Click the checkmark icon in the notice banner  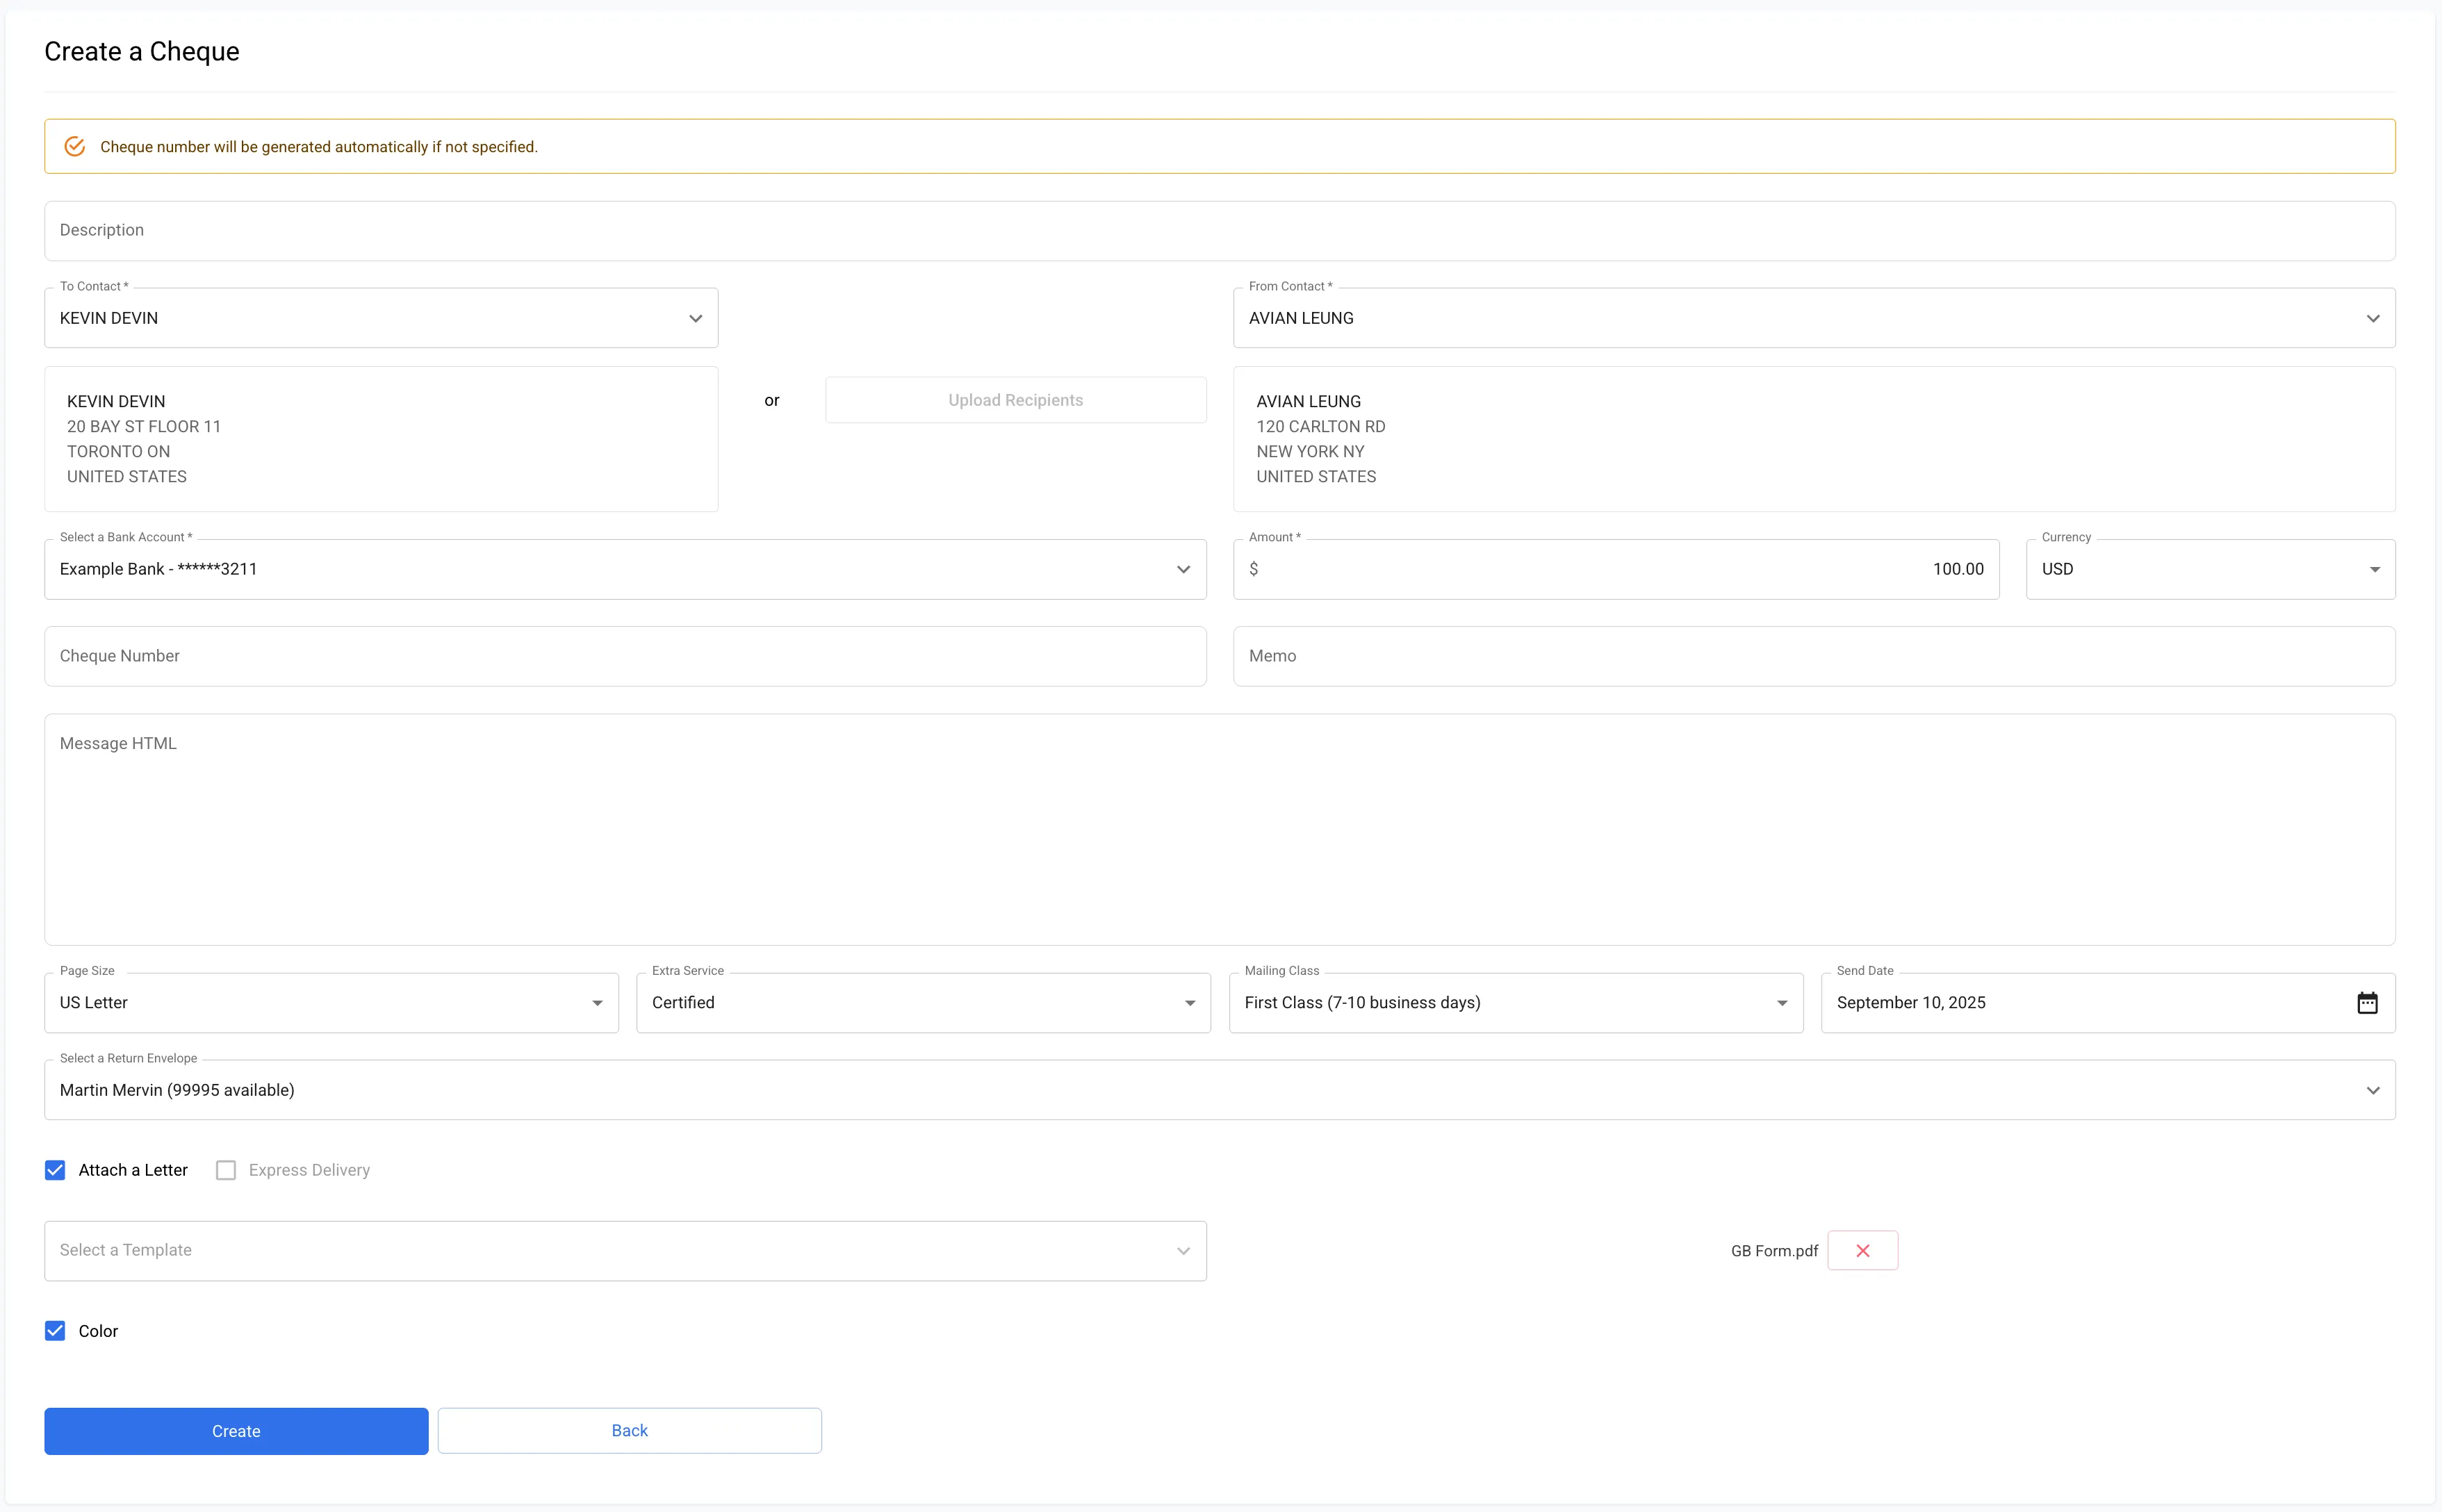point(75,145)
